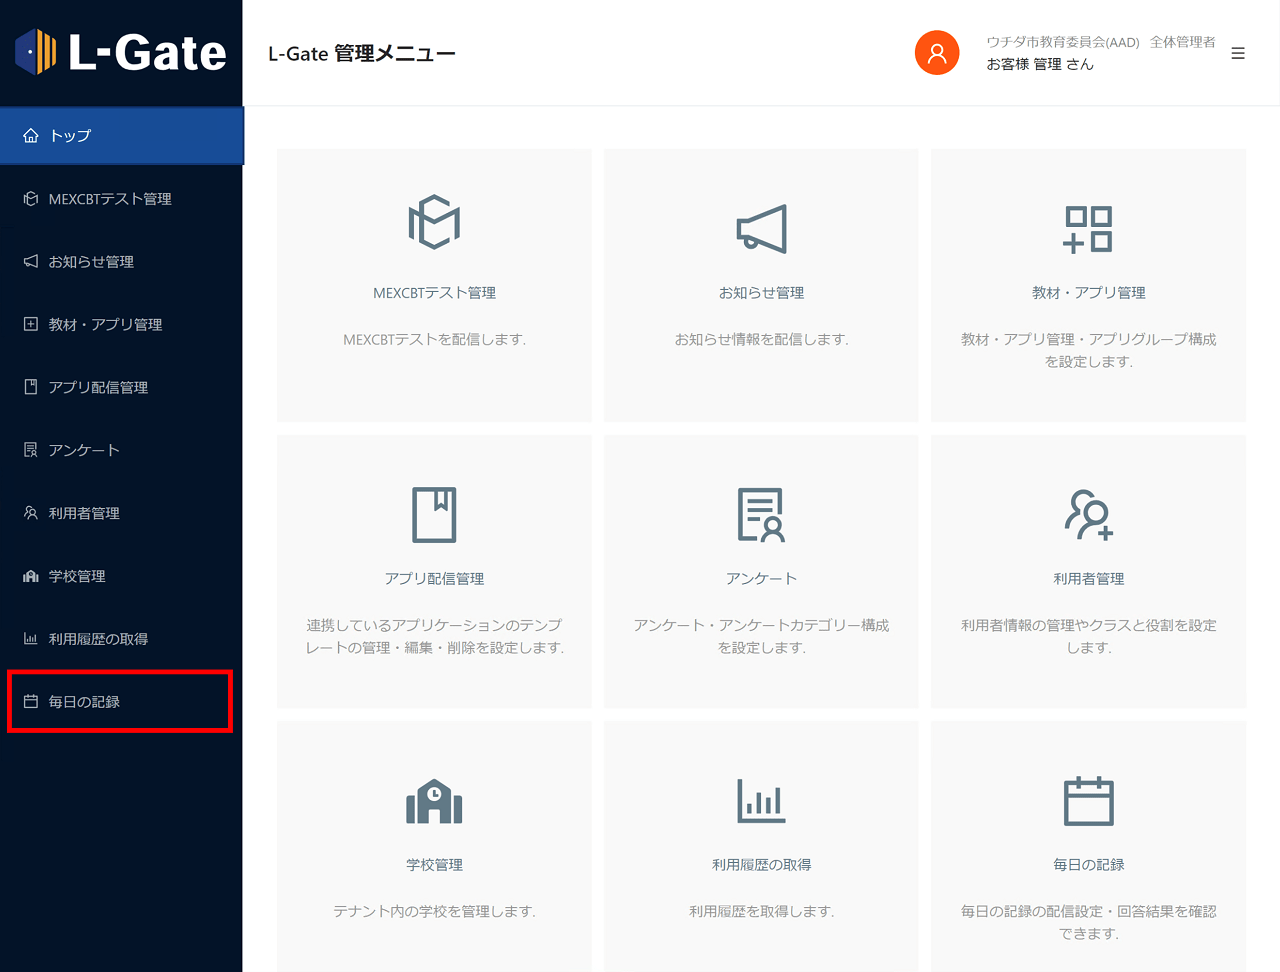Image resolution: width=1280 pixels, height=972 pixels.
Task: Click the 学校管理 card title
Action: tap(434, 865)
